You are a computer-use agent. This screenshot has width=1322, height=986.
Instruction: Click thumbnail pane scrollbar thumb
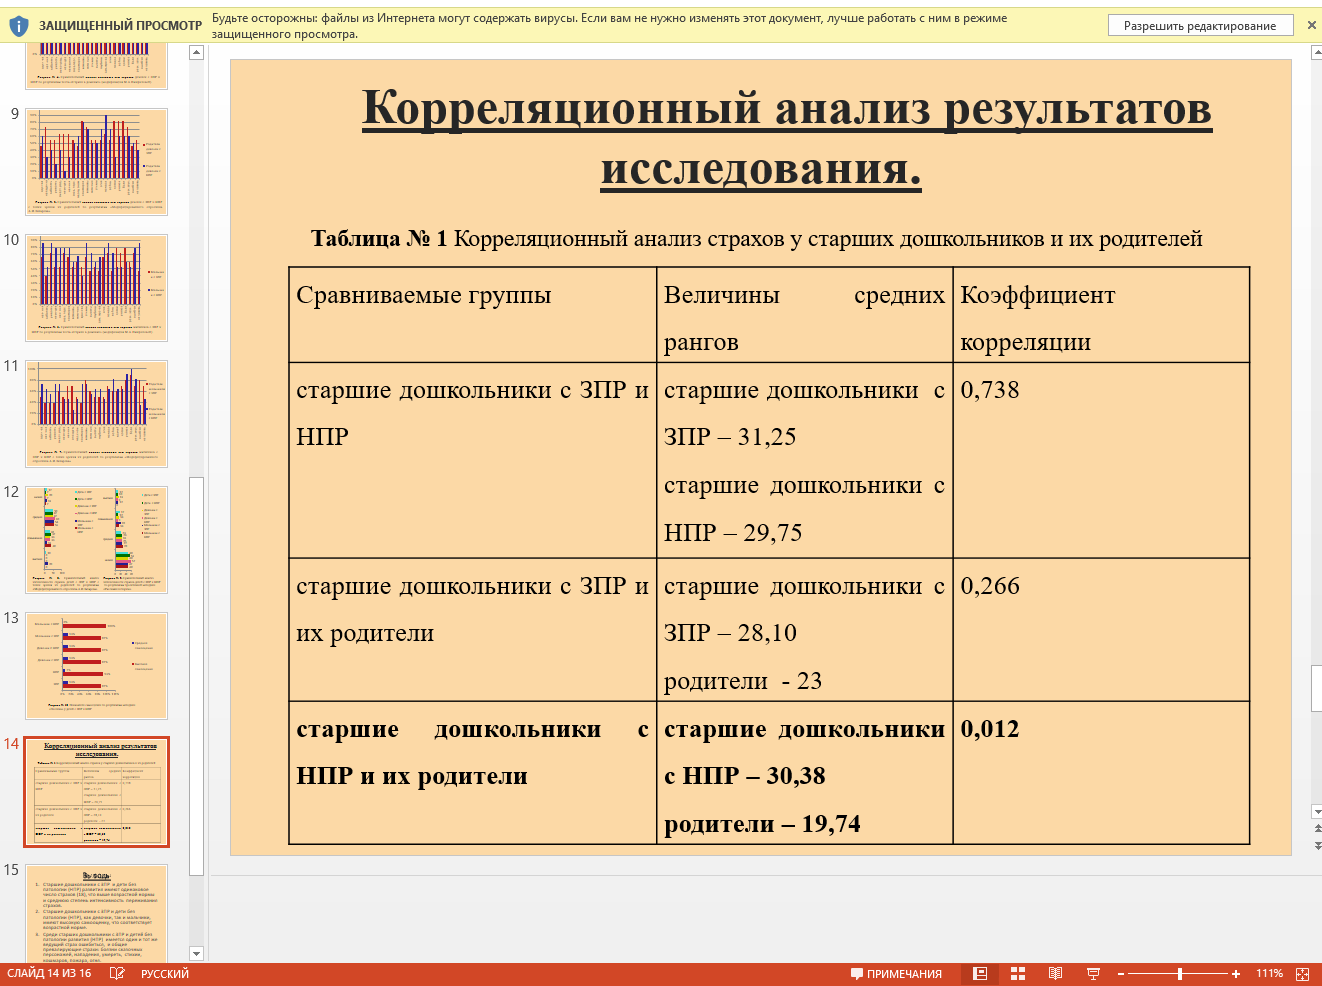(196, 677)
